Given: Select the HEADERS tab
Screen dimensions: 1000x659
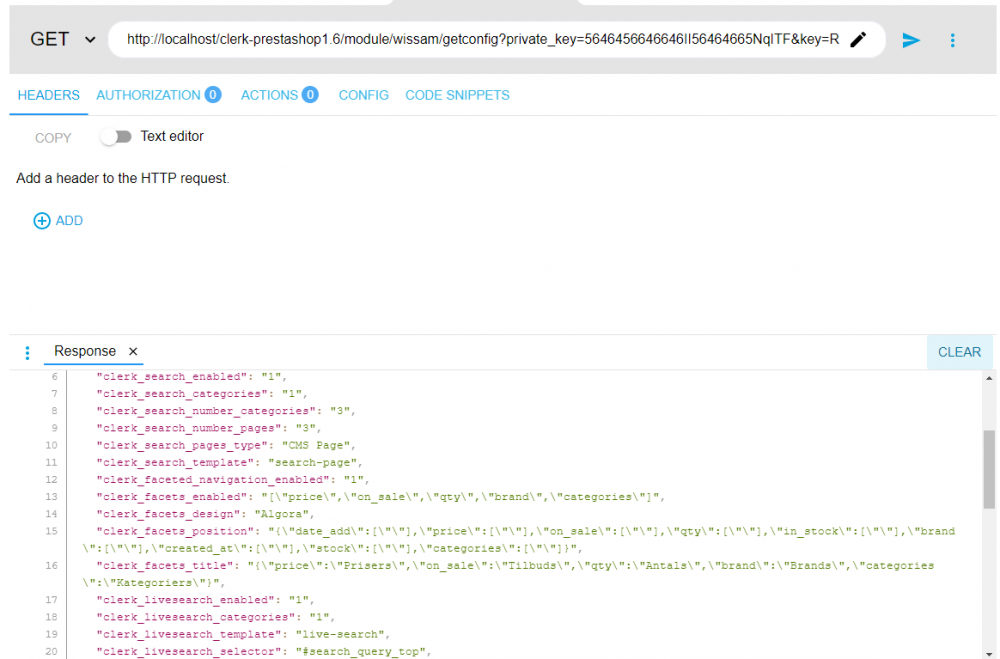Looking at the screenshot, I should 48,95.
